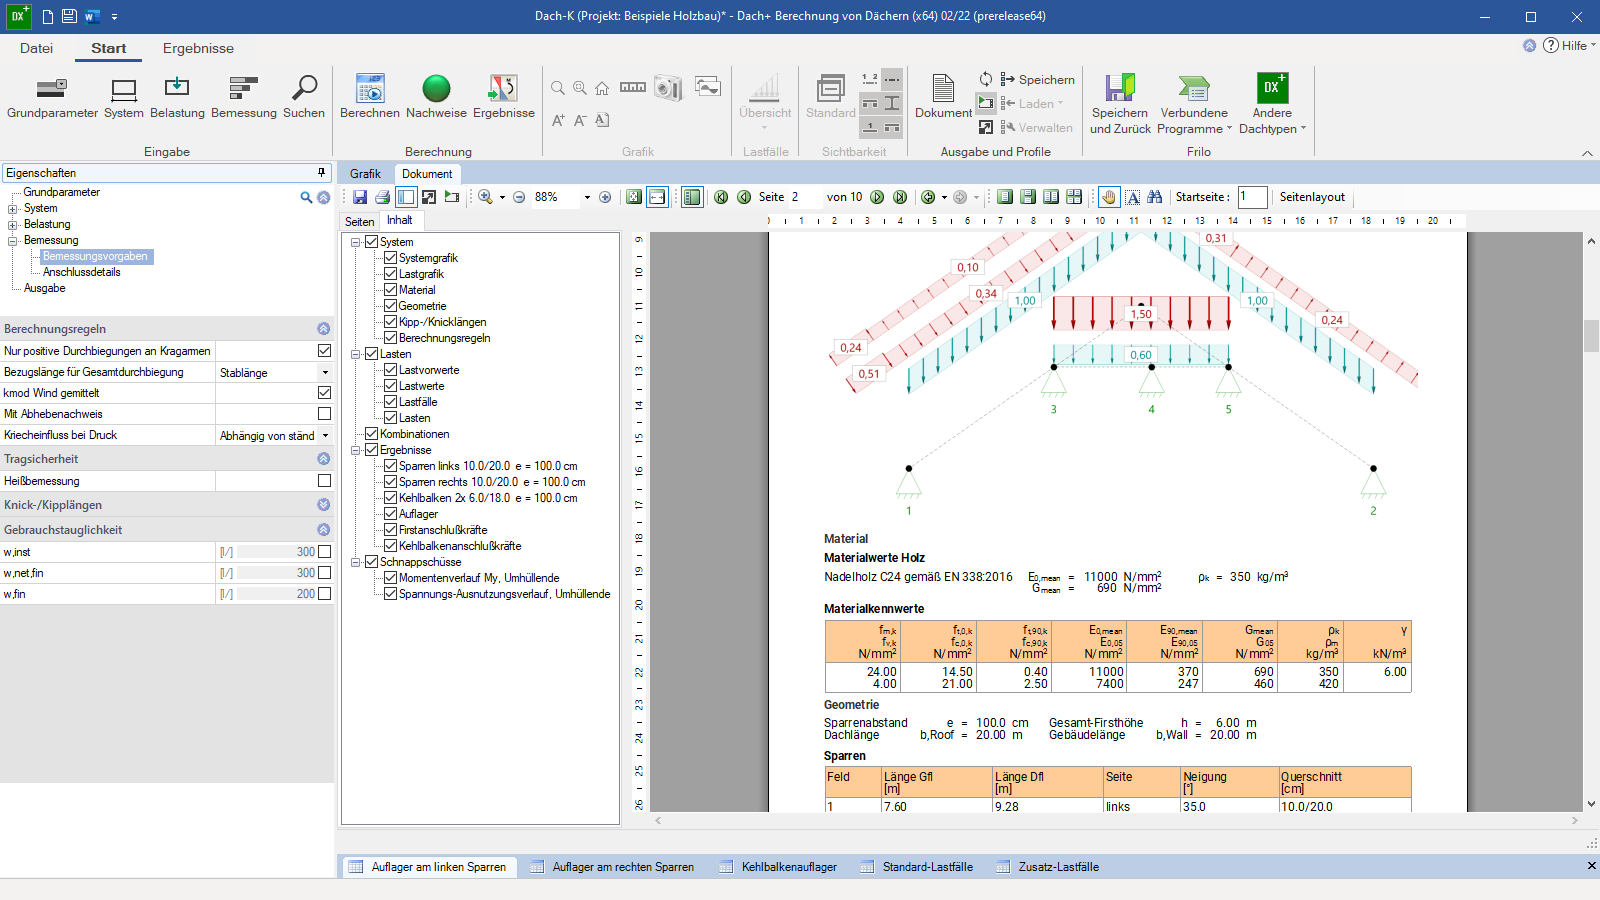
Task: Open the Datei menu tab
Action: (36, 48)
